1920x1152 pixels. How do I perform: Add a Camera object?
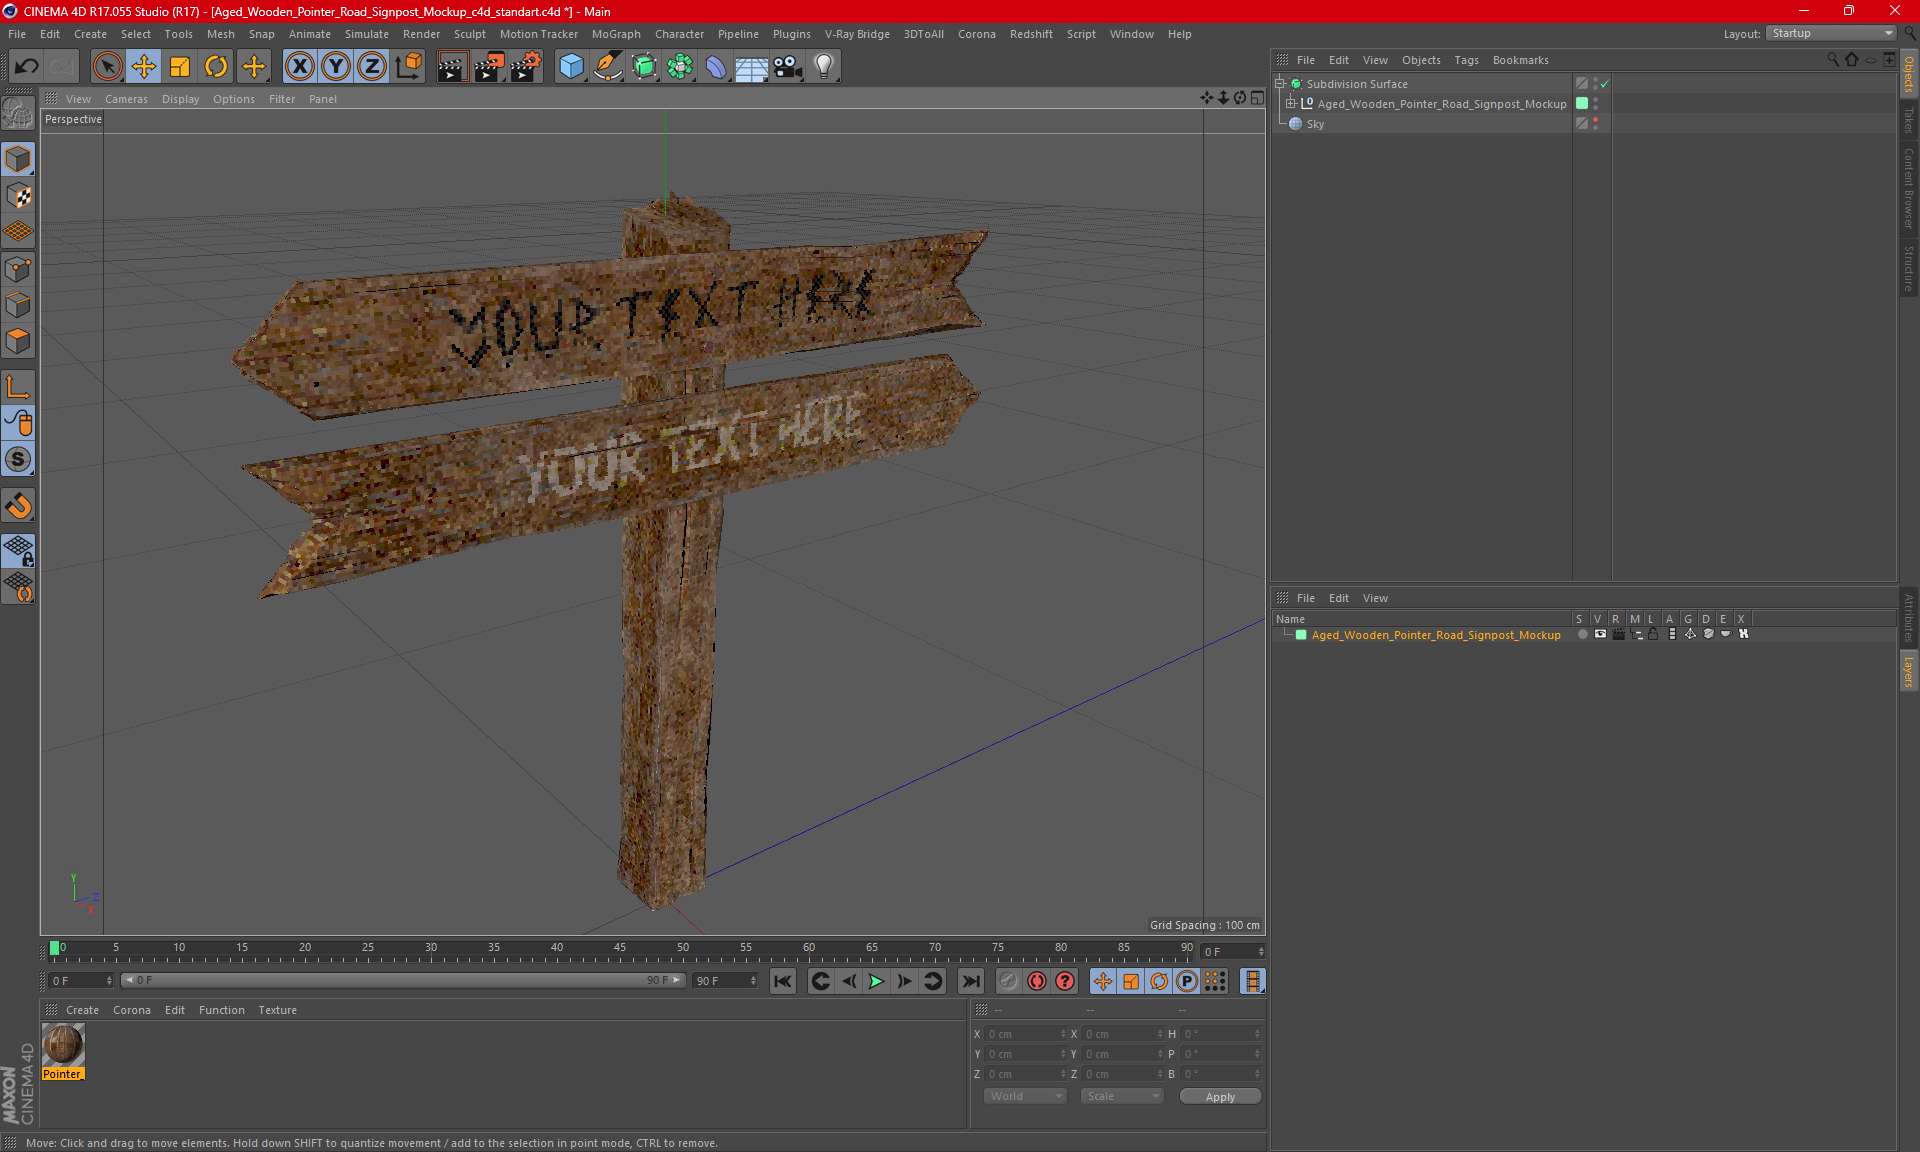(788, 66)
